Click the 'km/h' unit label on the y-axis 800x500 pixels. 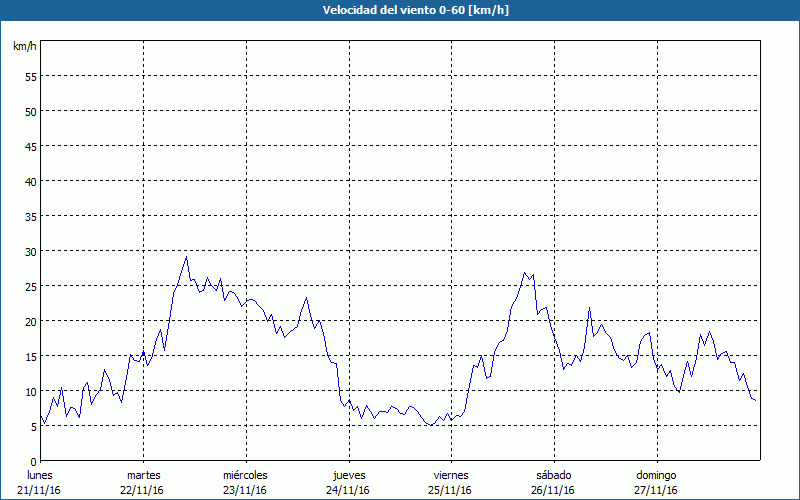[25, 47]
